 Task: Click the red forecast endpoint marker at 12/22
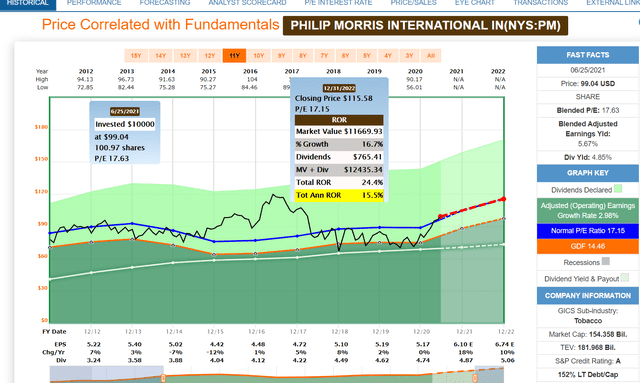coord(504,199)
